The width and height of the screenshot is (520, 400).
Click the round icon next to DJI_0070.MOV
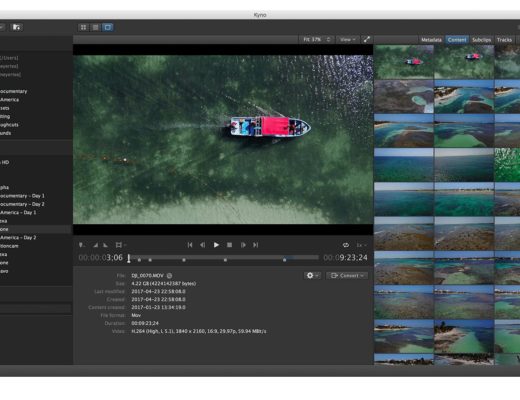pos(169,276)
